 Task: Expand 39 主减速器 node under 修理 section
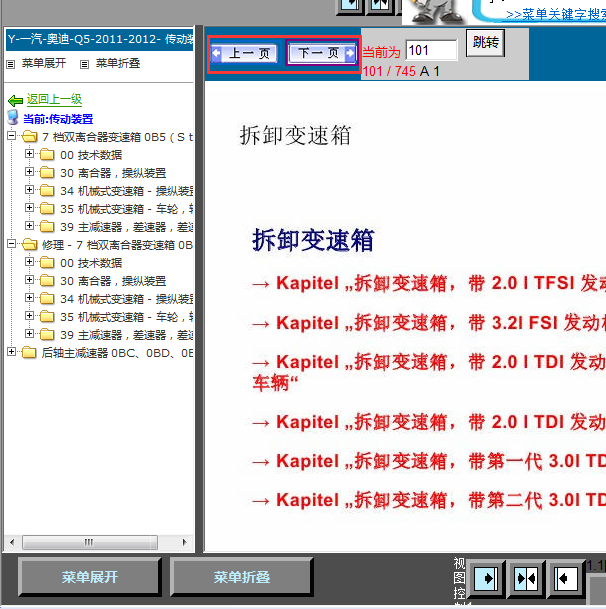point(29,334)
